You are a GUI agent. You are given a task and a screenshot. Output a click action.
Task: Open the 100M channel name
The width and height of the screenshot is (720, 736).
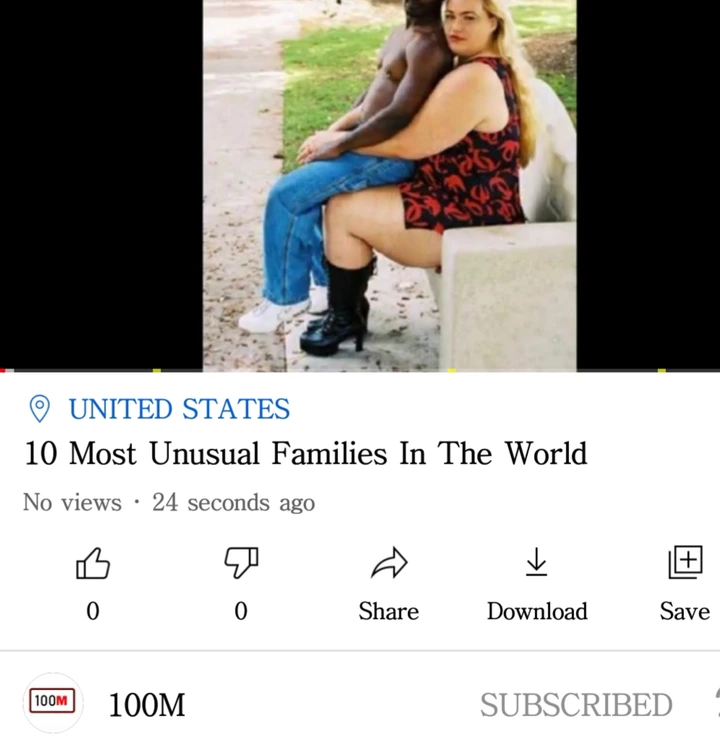[147, 705]
